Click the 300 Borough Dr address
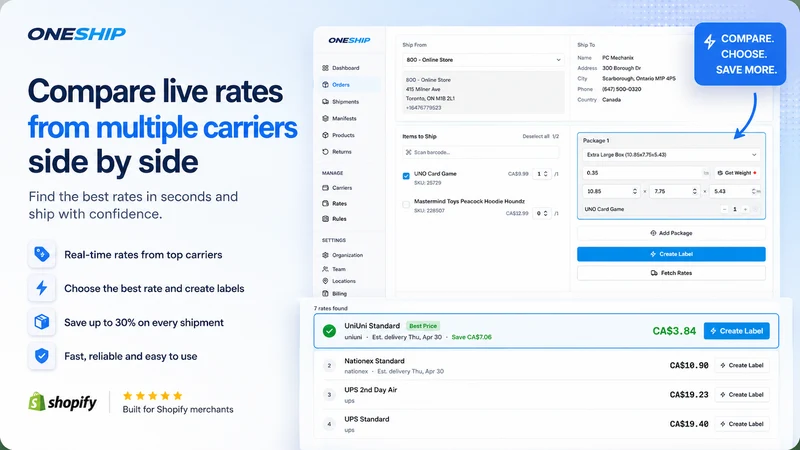The height and width of the screenshot is (450, 800). (x=621, y=68)
